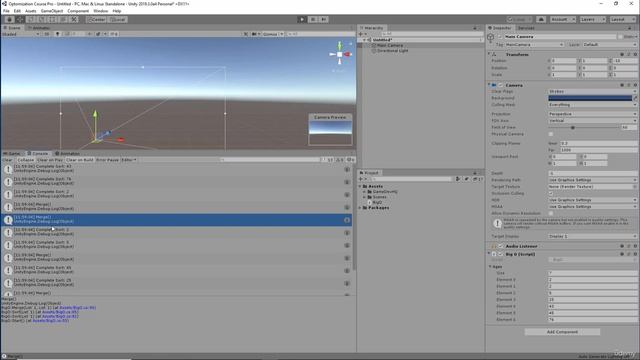This screenshot has width=640, height=360.
Task: Pick background color with eyedropper
Action: [635, 98]
